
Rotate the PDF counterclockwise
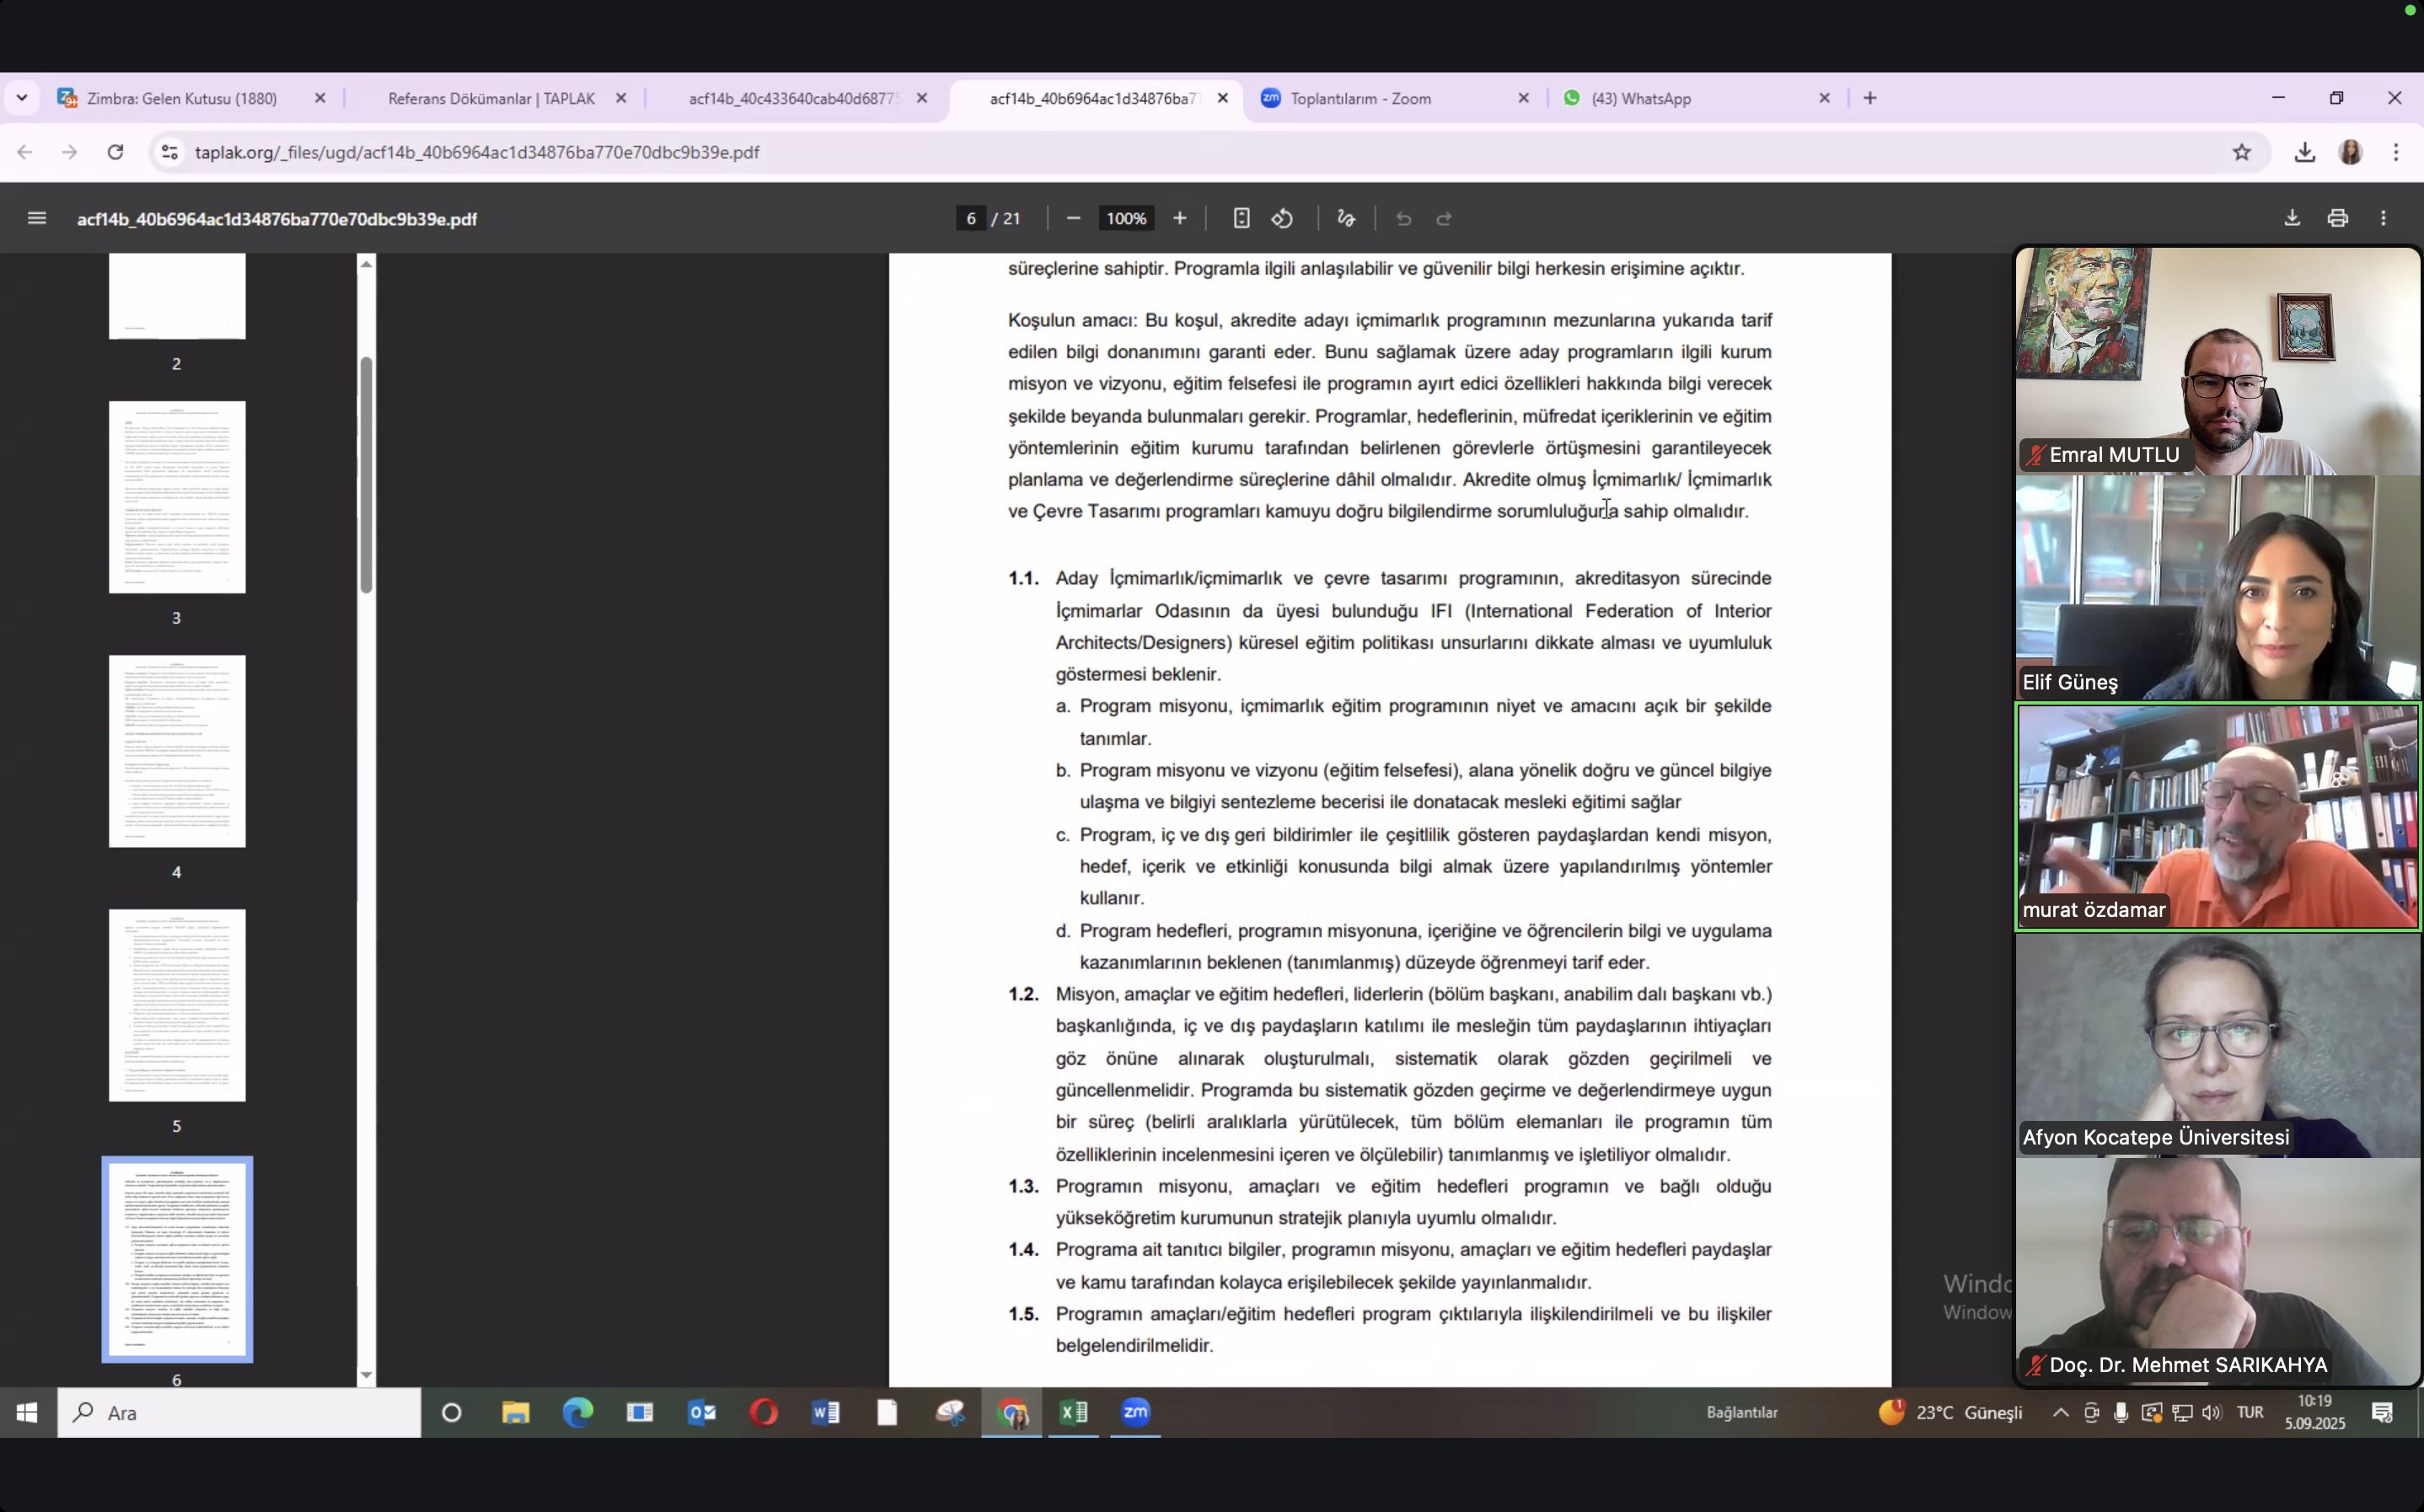1283,218
